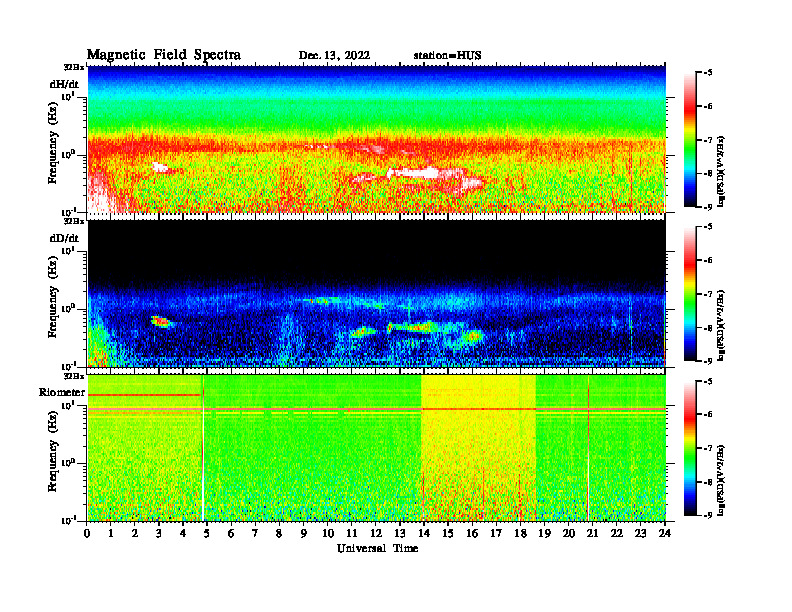Click the time-axis tick label "6"
The width and height of the screenshot is (792, 612).
(x=232, y=534)
